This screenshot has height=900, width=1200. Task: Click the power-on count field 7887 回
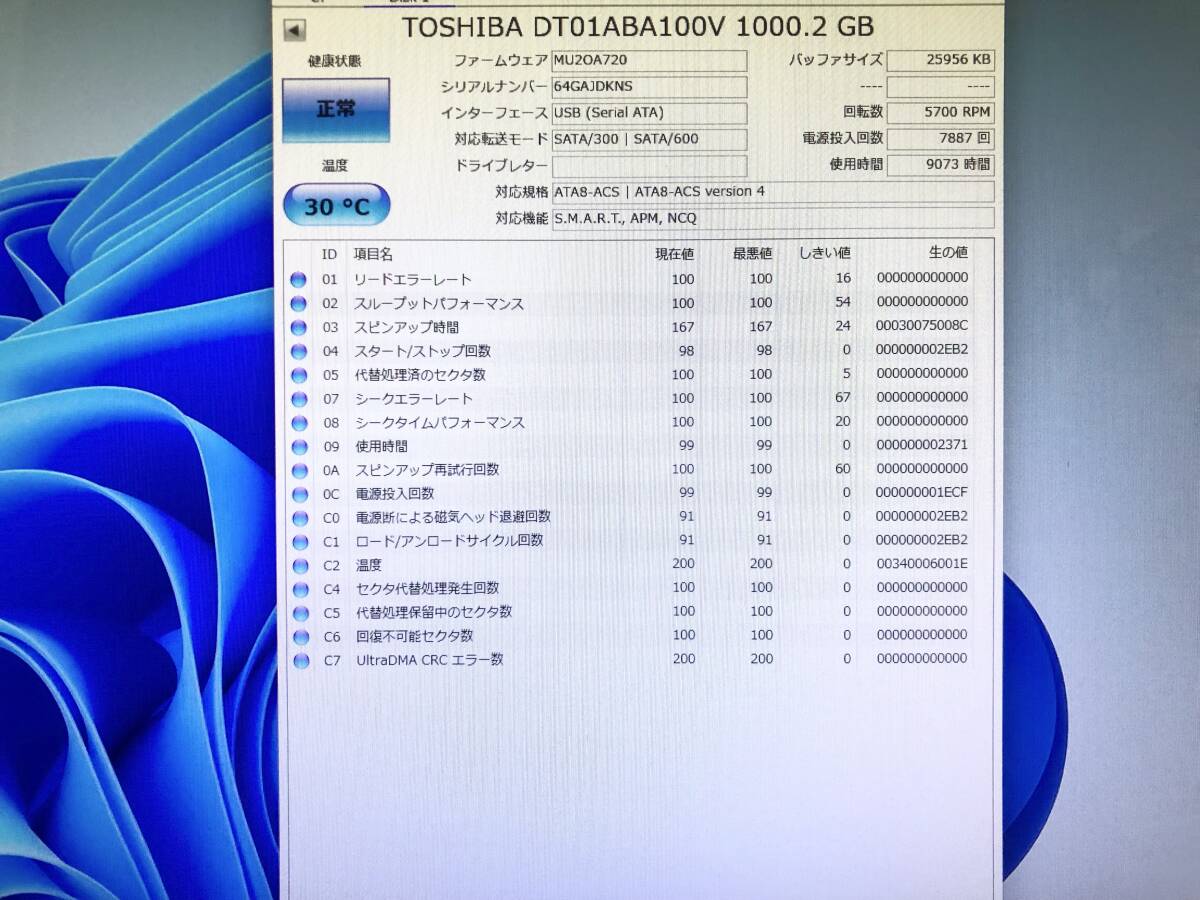pyautogui.click(x=940, y=139)
